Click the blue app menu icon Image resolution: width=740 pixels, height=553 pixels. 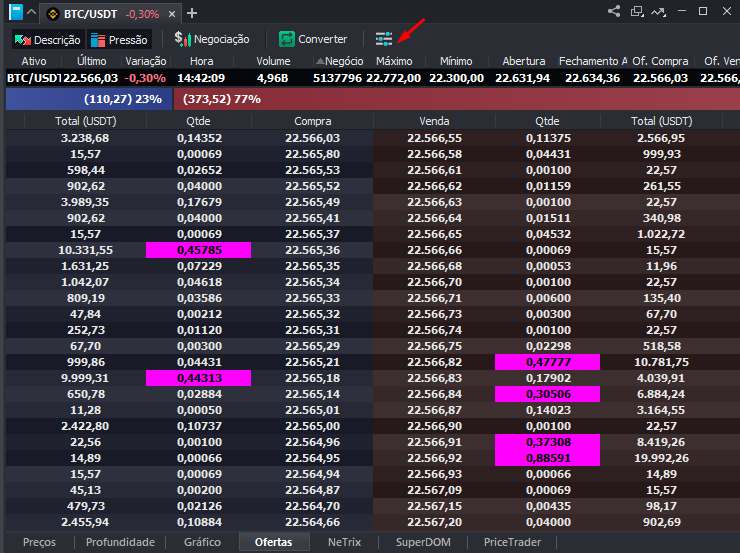click(16, 12)
